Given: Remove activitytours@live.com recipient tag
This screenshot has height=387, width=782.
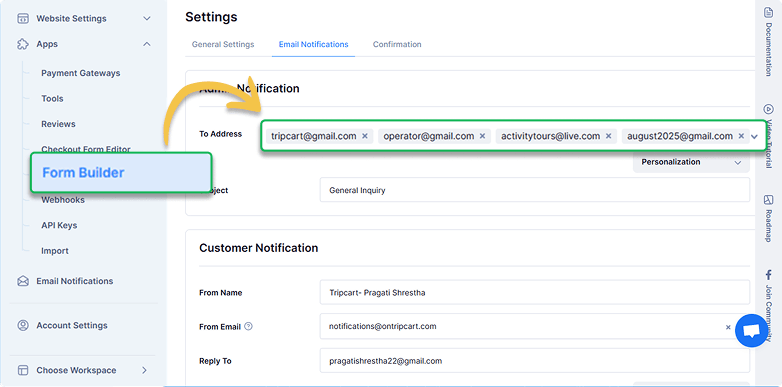Looking at the screenshot, I should [x=608, y=136].
